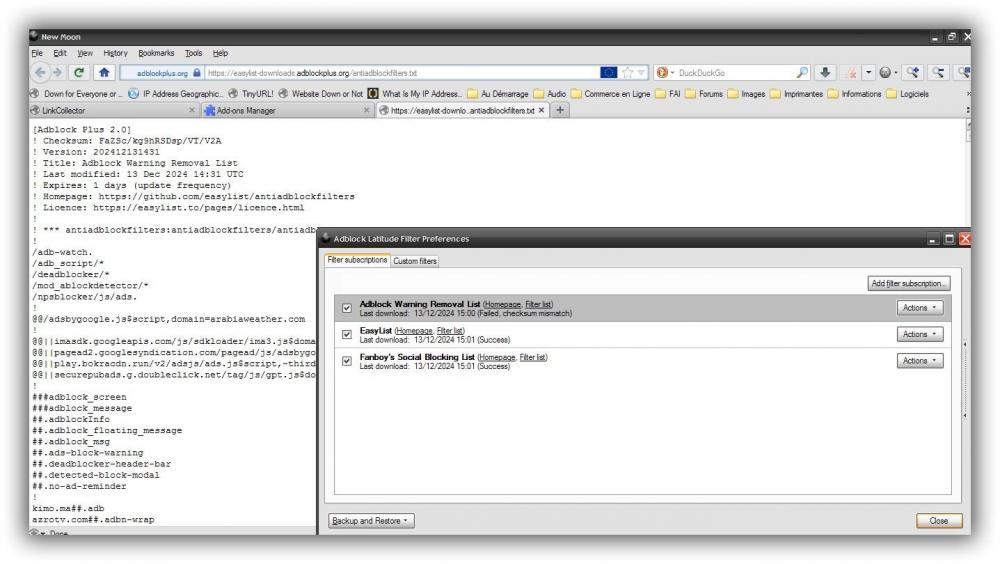Open Actions dropdown for Adblock Warning Removal List
This screenshot has width=1000, height=564.
pos(919,308)
